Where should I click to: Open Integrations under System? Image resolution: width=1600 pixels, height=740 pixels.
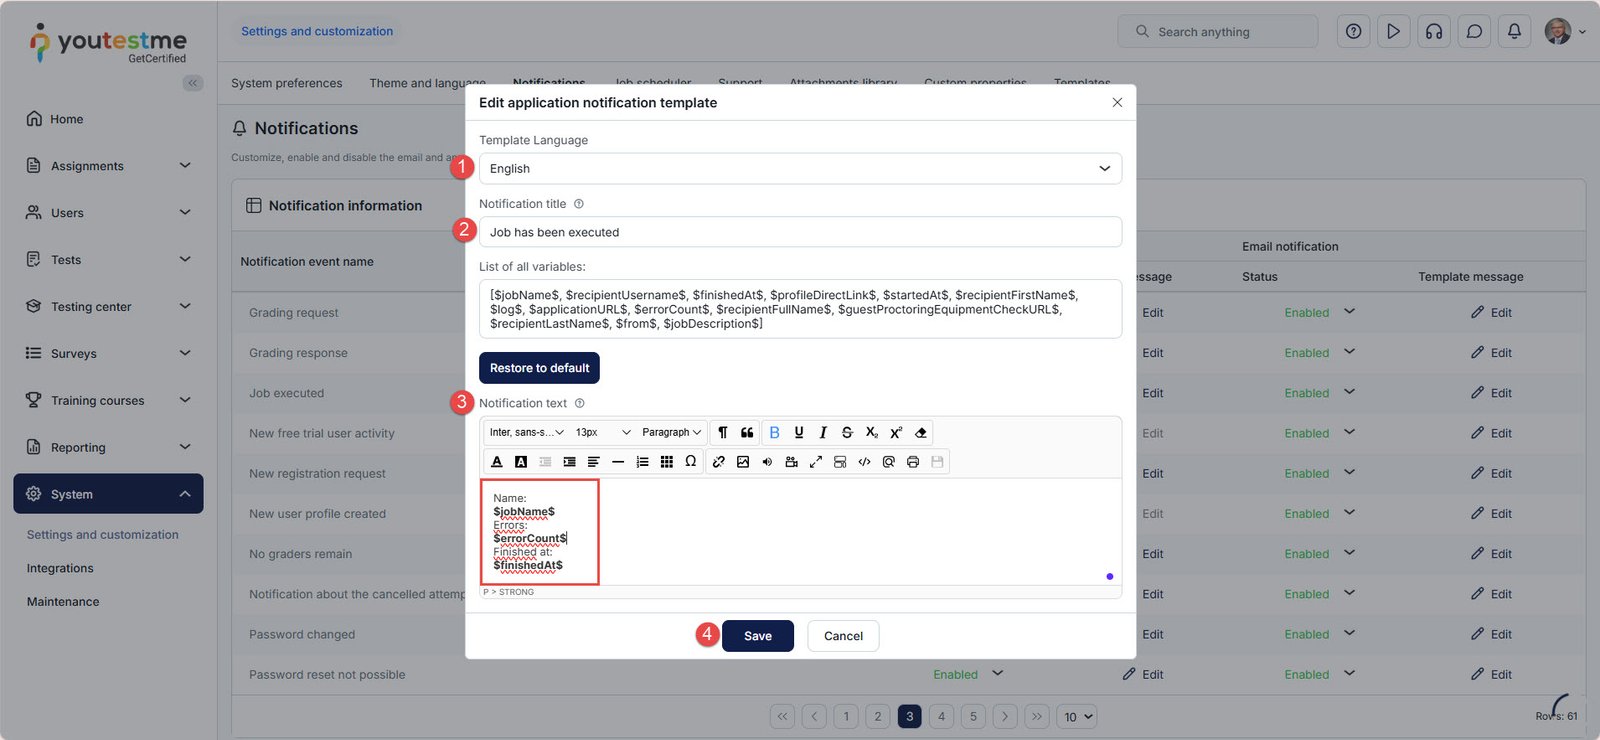(60, 569)
